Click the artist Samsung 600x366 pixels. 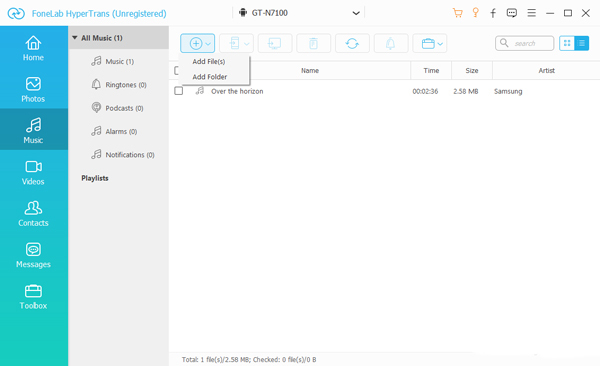508,91
